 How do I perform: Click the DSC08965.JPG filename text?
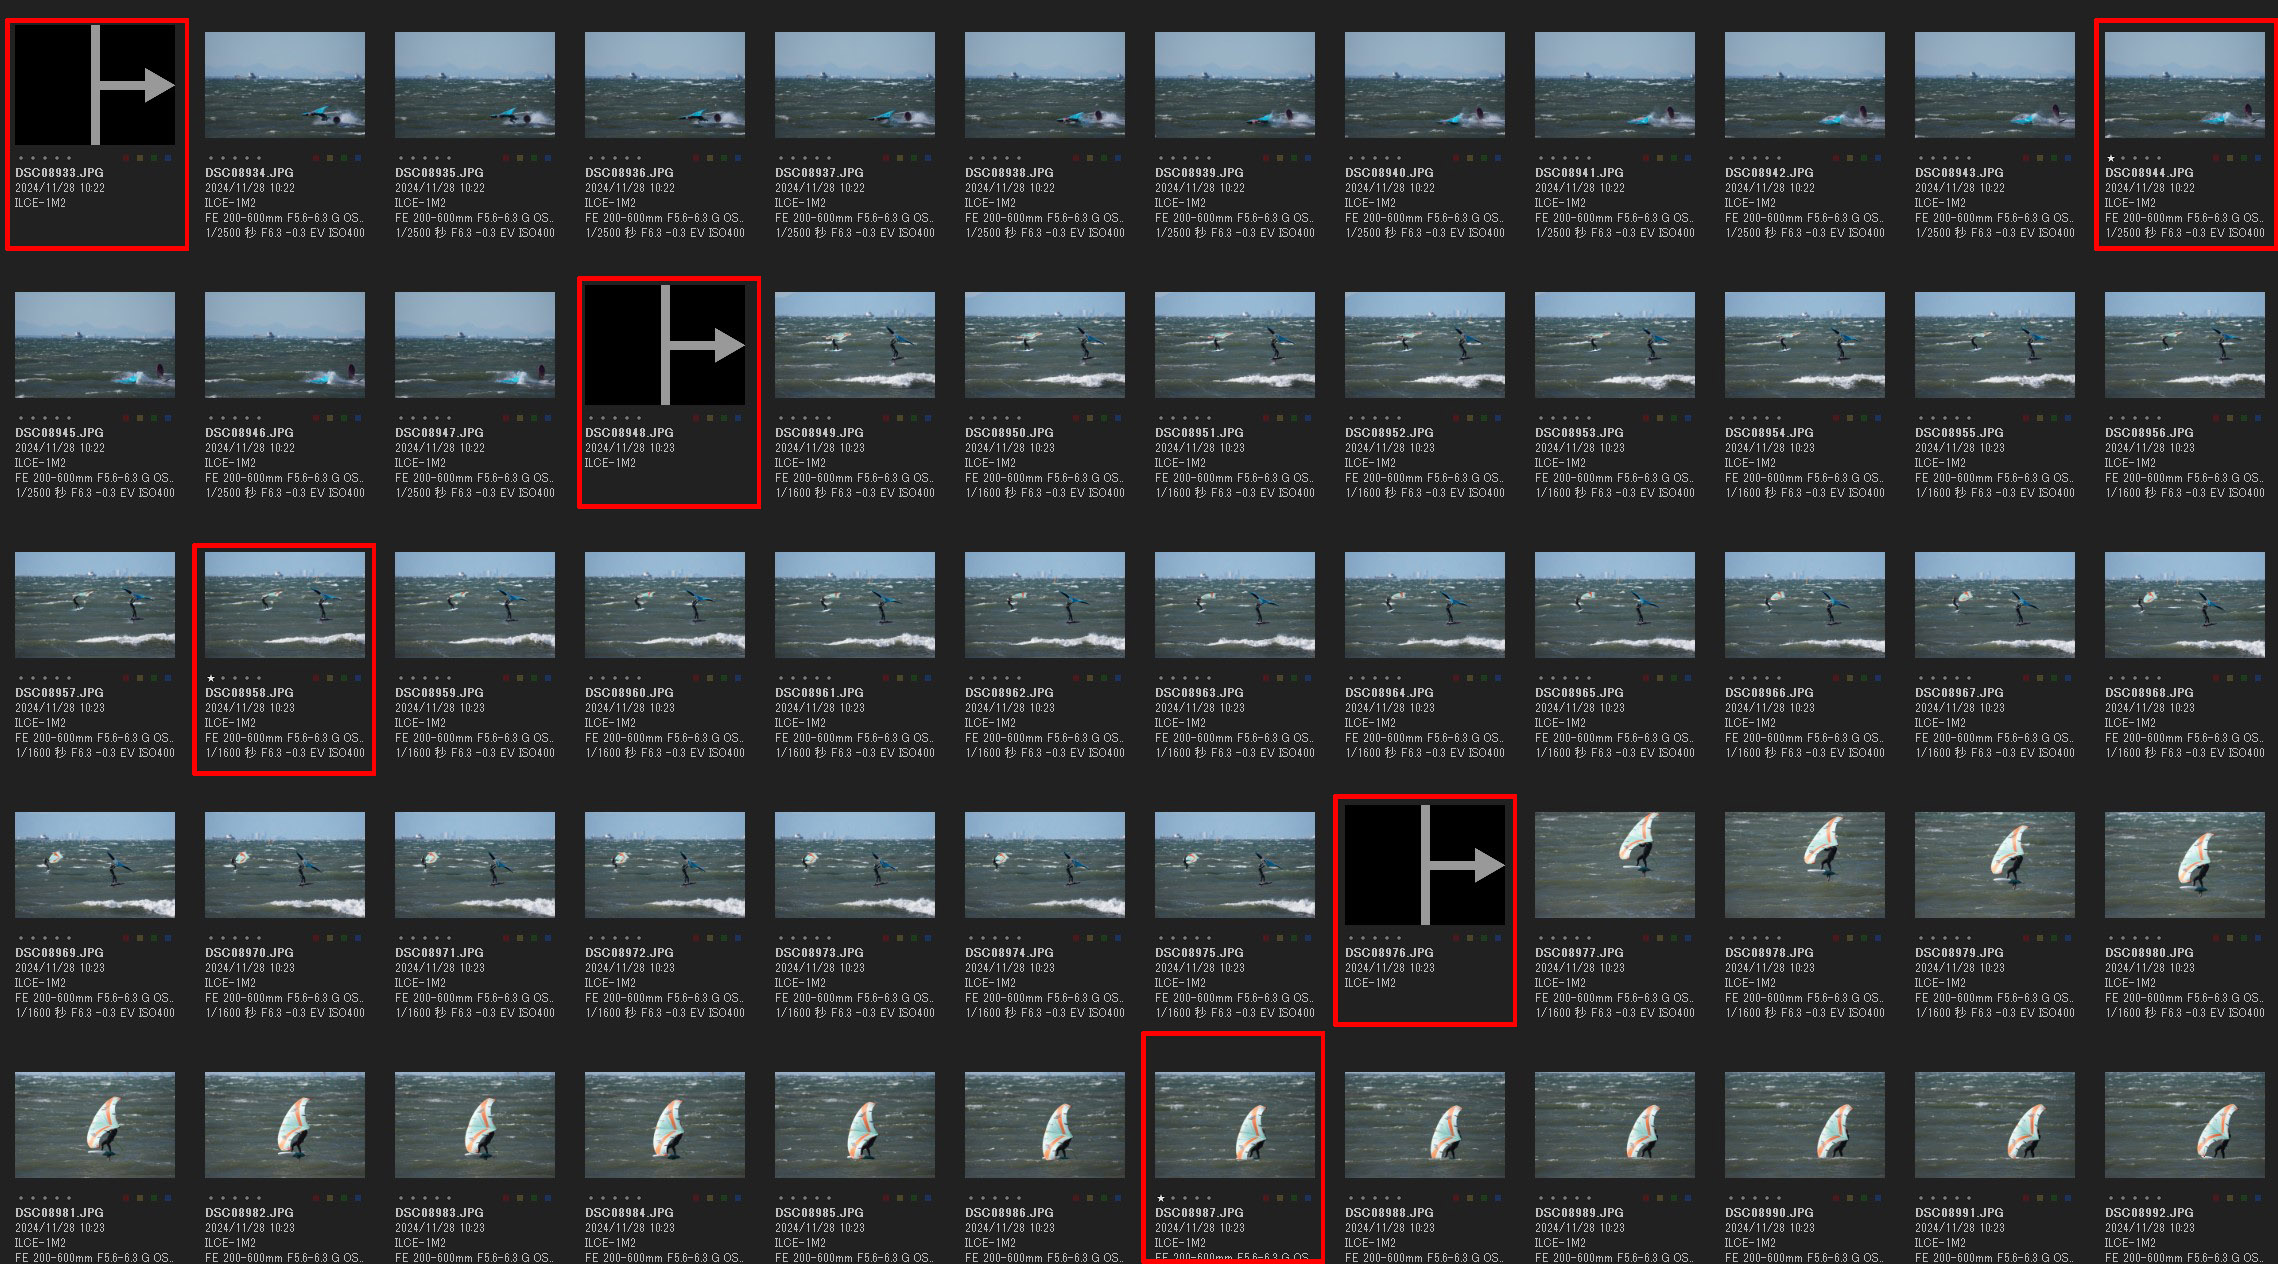[x=1579, y=693]
